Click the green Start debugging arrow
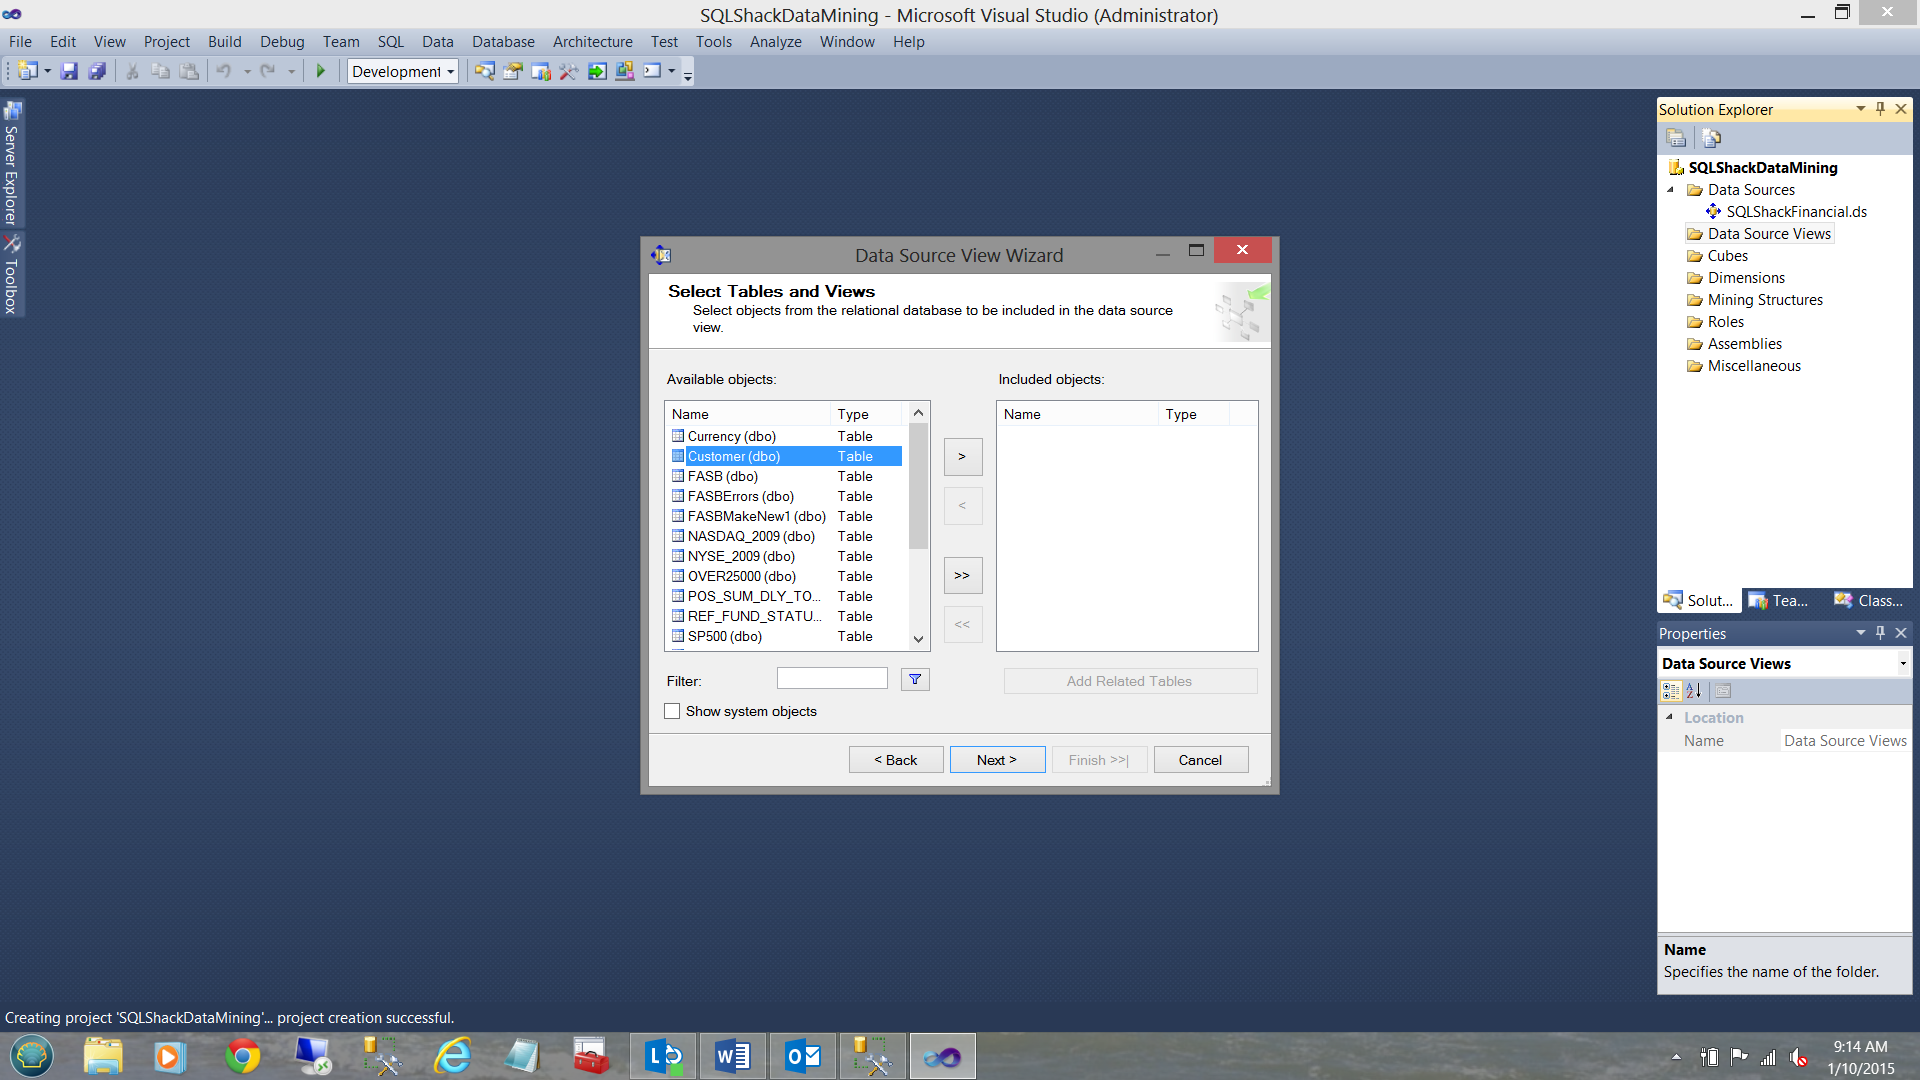The width and height of the screenshot is (1920, 1080). pos(321,71)
